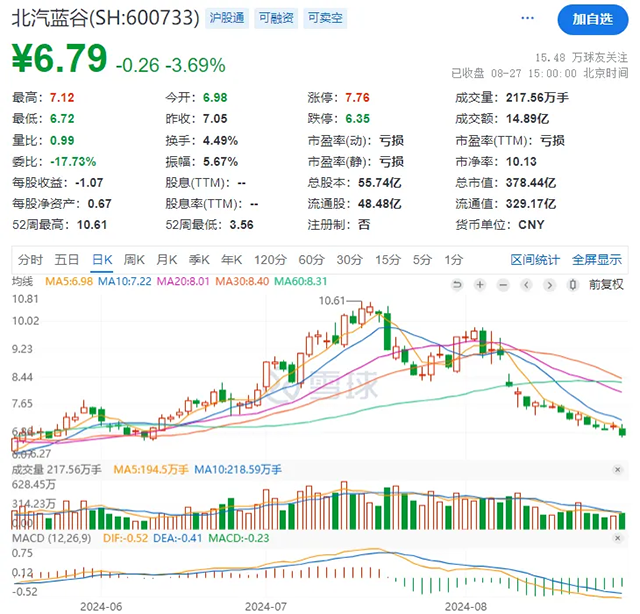The height and width of the screenshot is (614, 640).
Task: Switch to the 五日 chart tab
Action: [67, 260]
